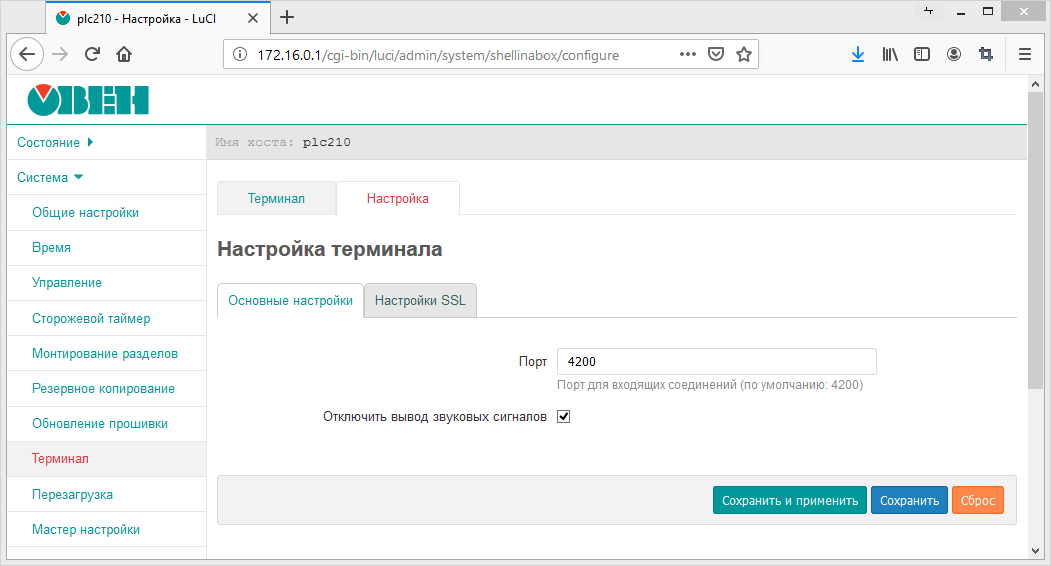Bookmark this page with star icon
The height and width of the screenshot is (566, 1051).
(x=743, y=55)
